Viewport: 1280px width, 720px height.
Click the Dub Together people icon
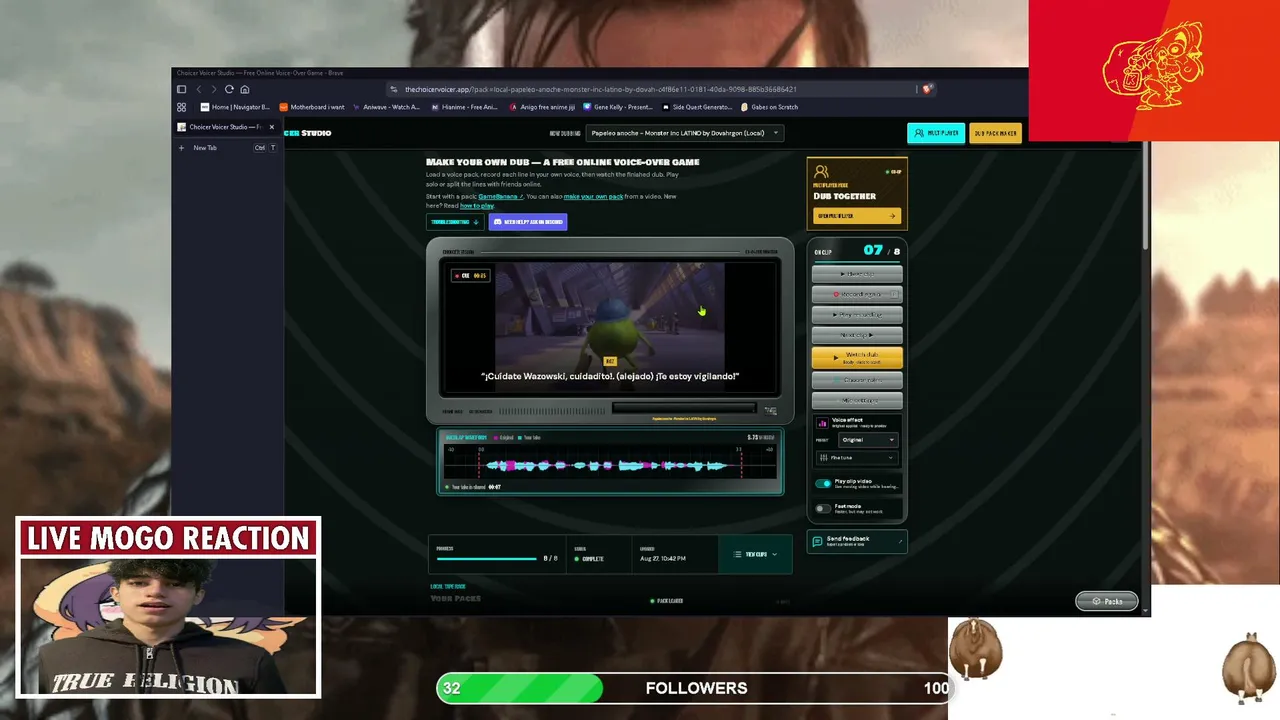tap(821, 172)
